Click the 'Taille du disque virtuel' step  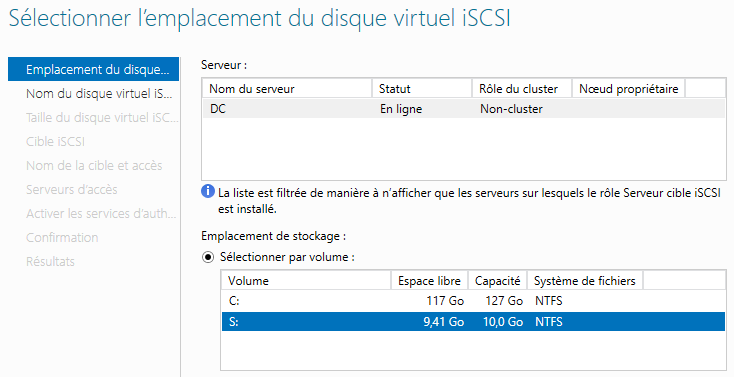(102, 118)
